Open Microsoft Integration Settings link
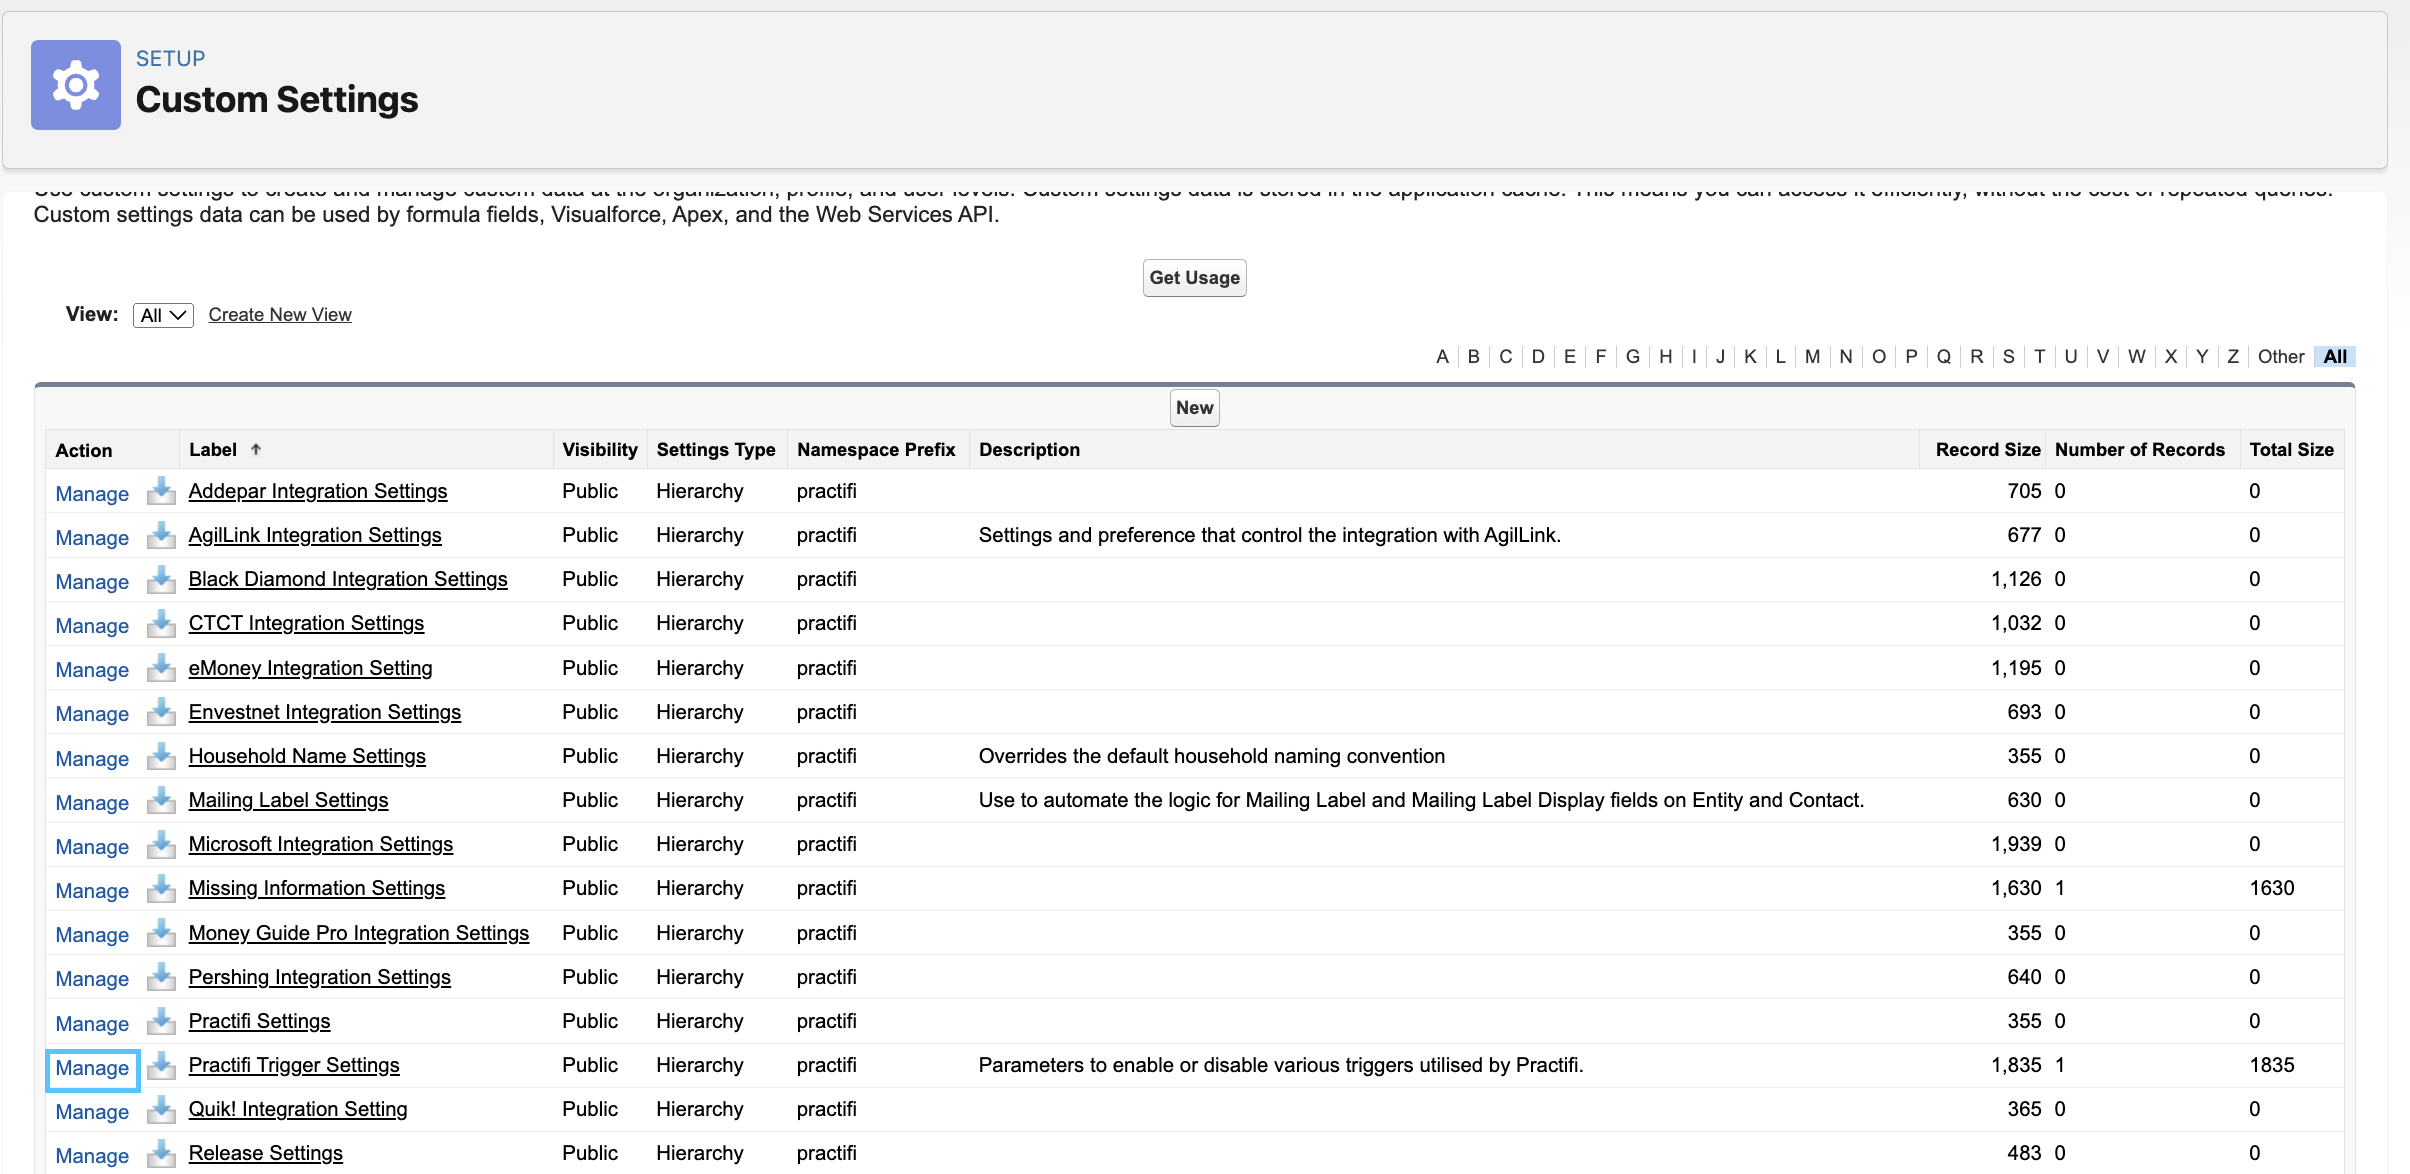 coord(321,844)
